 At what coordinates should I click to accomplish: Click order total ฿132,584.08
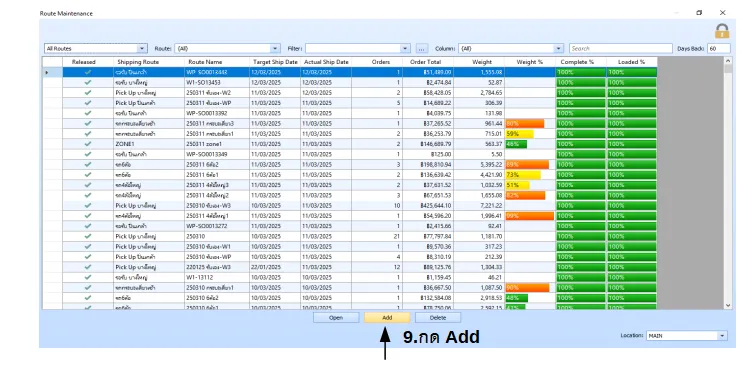437,298
